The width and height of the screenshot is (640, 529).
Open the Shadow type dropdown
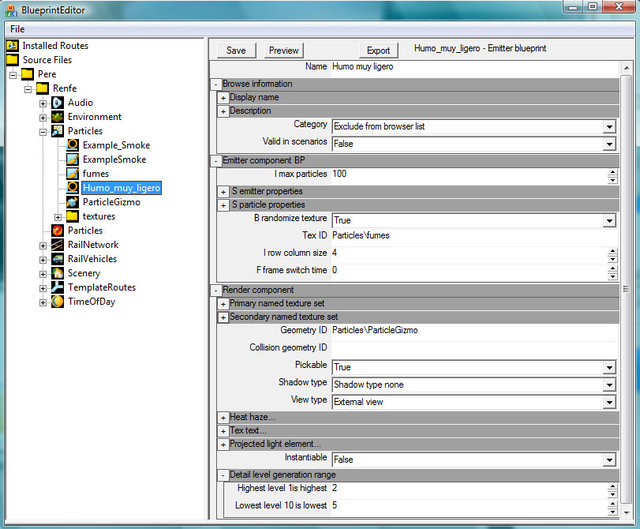[608, 385]
